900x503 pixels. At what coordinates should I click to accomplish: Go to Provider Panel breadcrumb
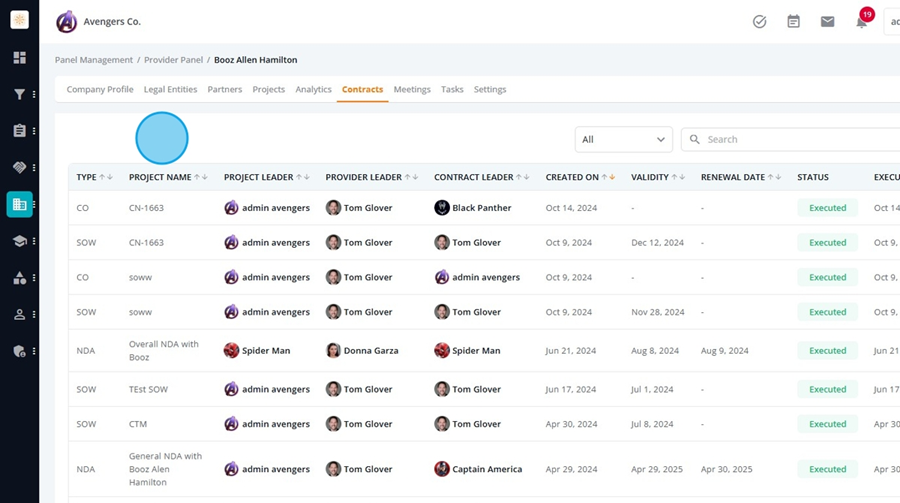click(x=173, y=60)
